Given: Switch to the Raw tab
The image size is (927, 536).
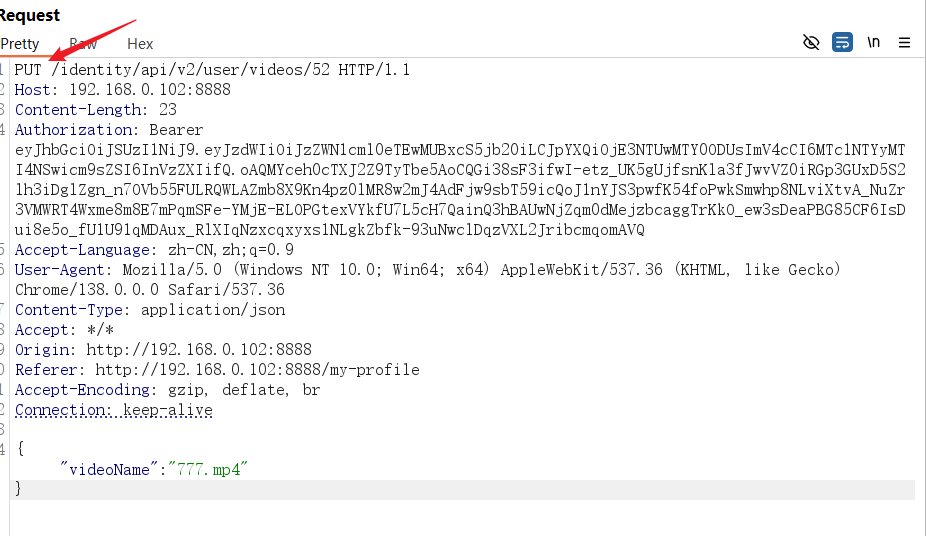Looking at the screenshot, I should [83, 44].
